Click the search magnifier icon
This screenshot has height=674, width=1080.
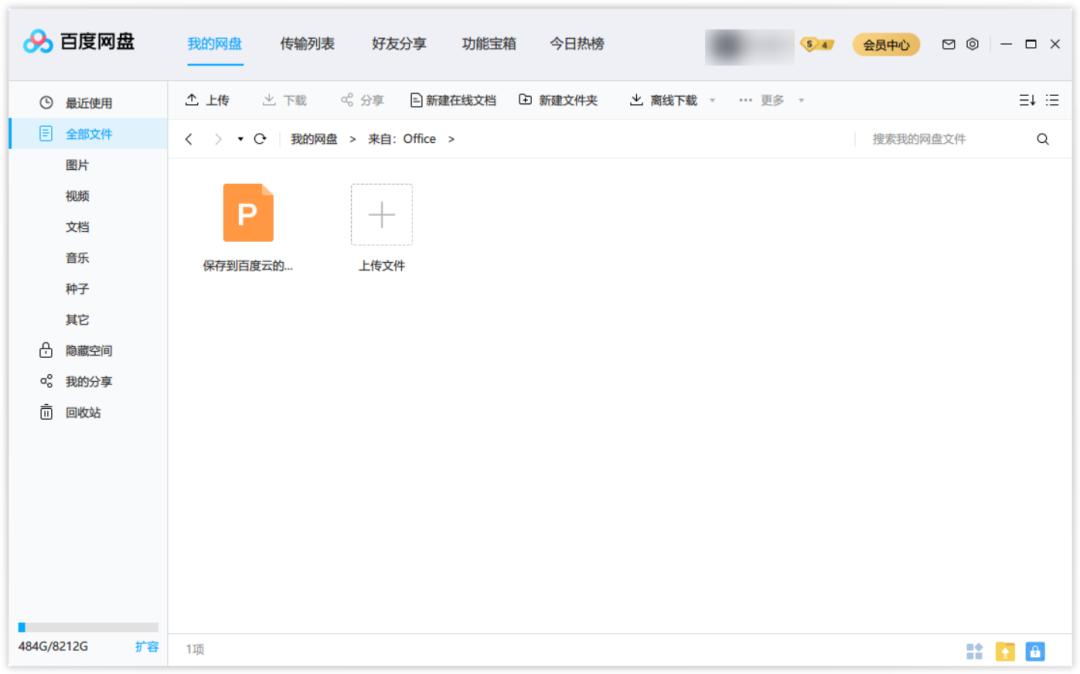[1041, 139]
